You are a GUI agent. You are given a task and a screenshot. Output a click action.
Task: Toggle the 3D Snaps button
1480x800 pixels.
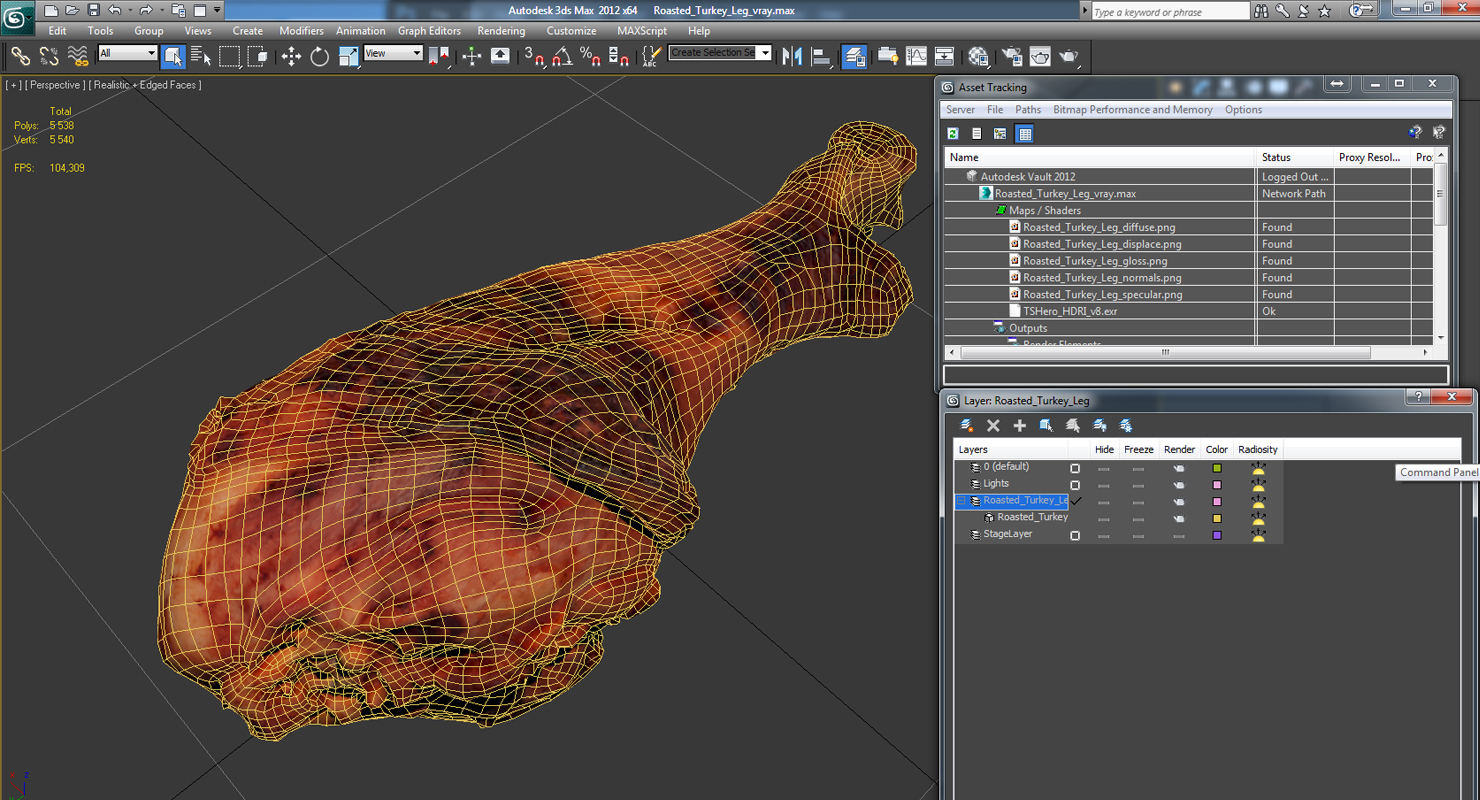[534, 56]
